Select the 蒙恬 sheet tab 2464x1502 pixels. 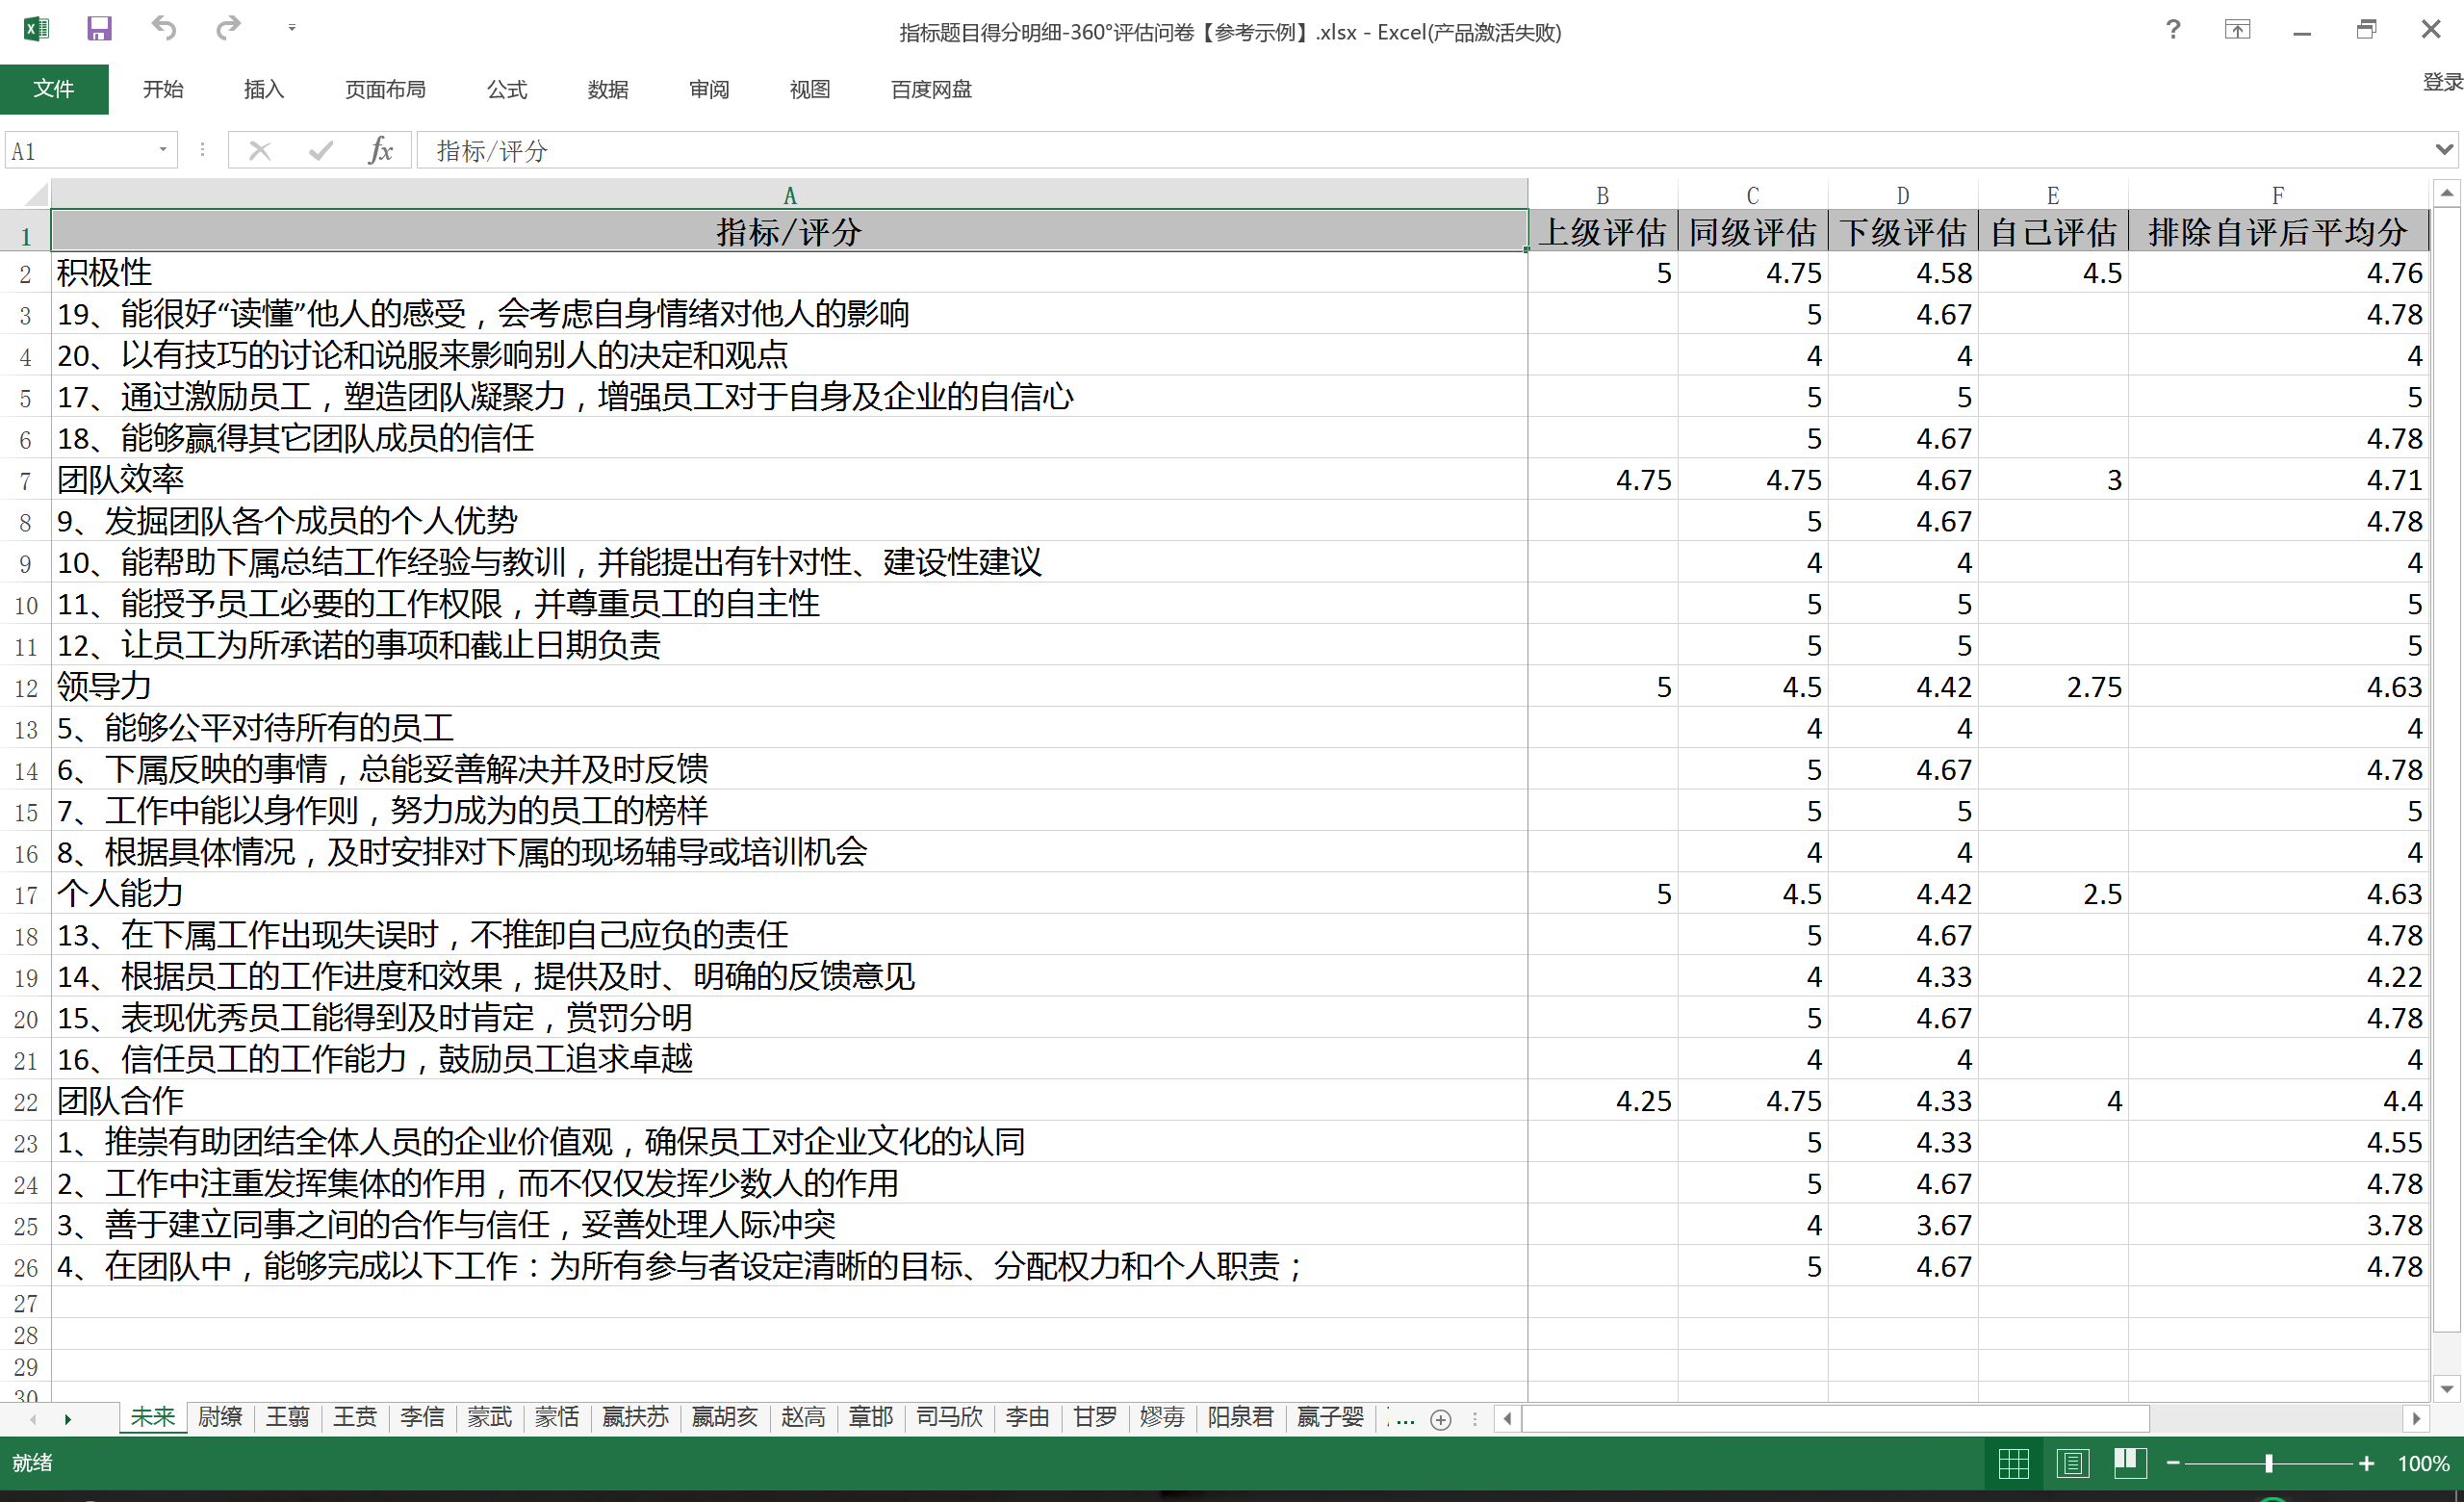(557, 1417)
